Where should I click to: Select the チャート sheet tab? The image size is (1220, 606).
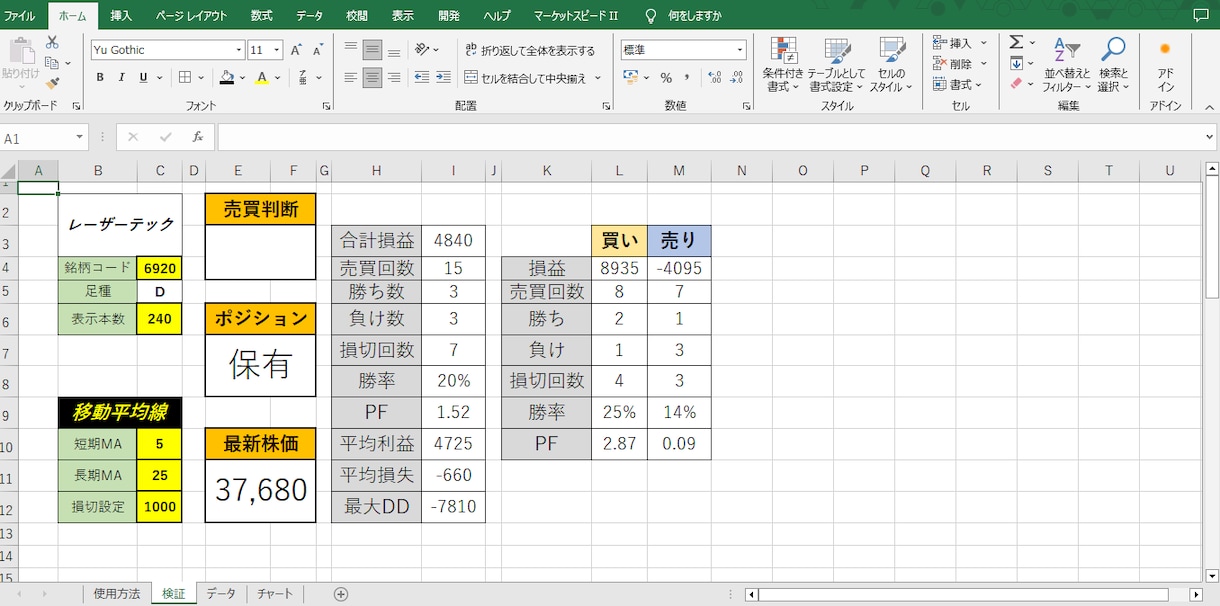pyautogui.click(x=275, y=594)
